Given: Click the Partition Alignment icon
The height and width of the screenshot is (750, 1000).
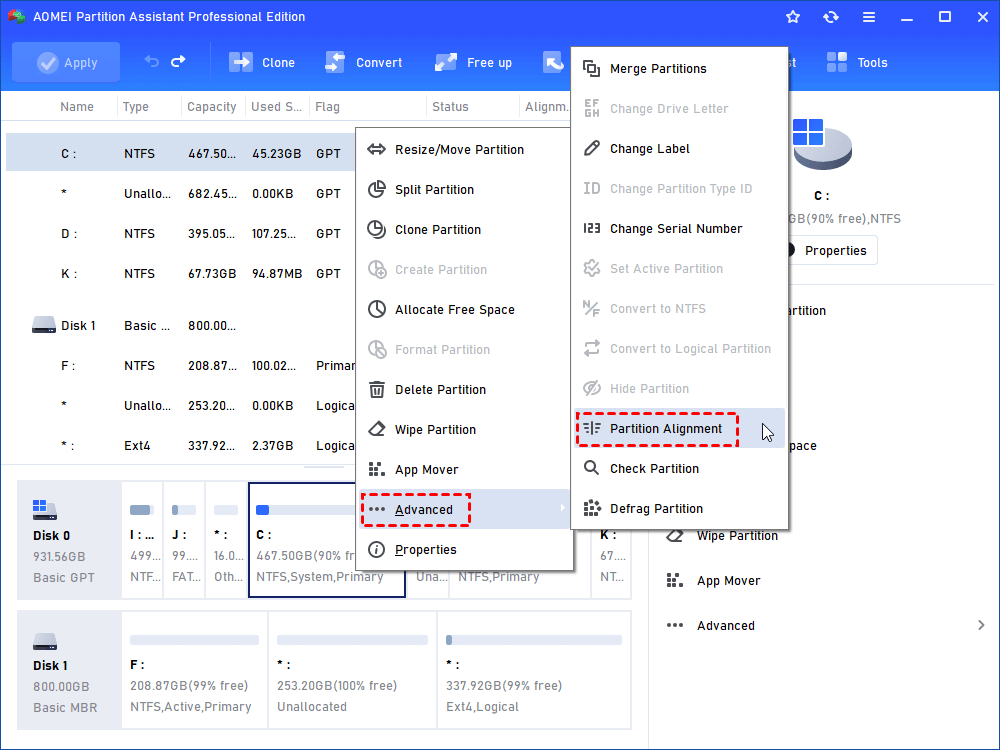Looking at the screenshot, I should pos(592,428).
